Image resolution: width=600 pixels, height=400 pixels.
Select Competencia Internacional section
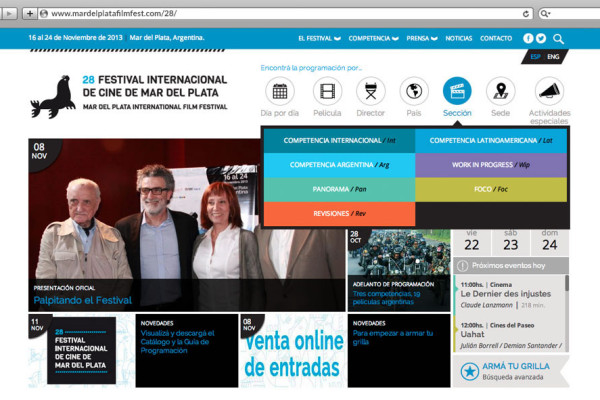pos(339,140)
